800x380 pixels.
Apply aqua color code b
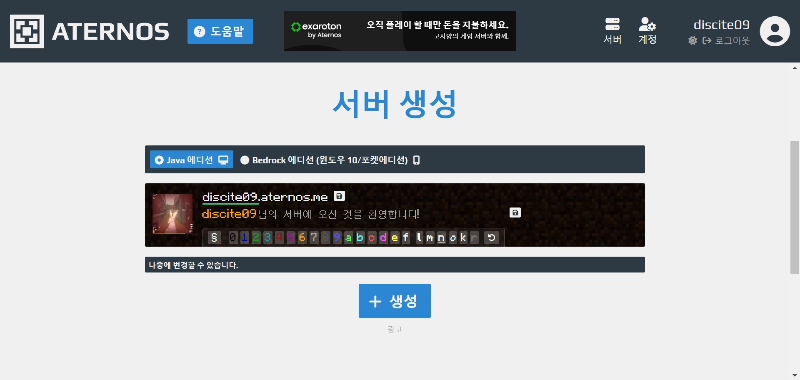tap(360, 238)
